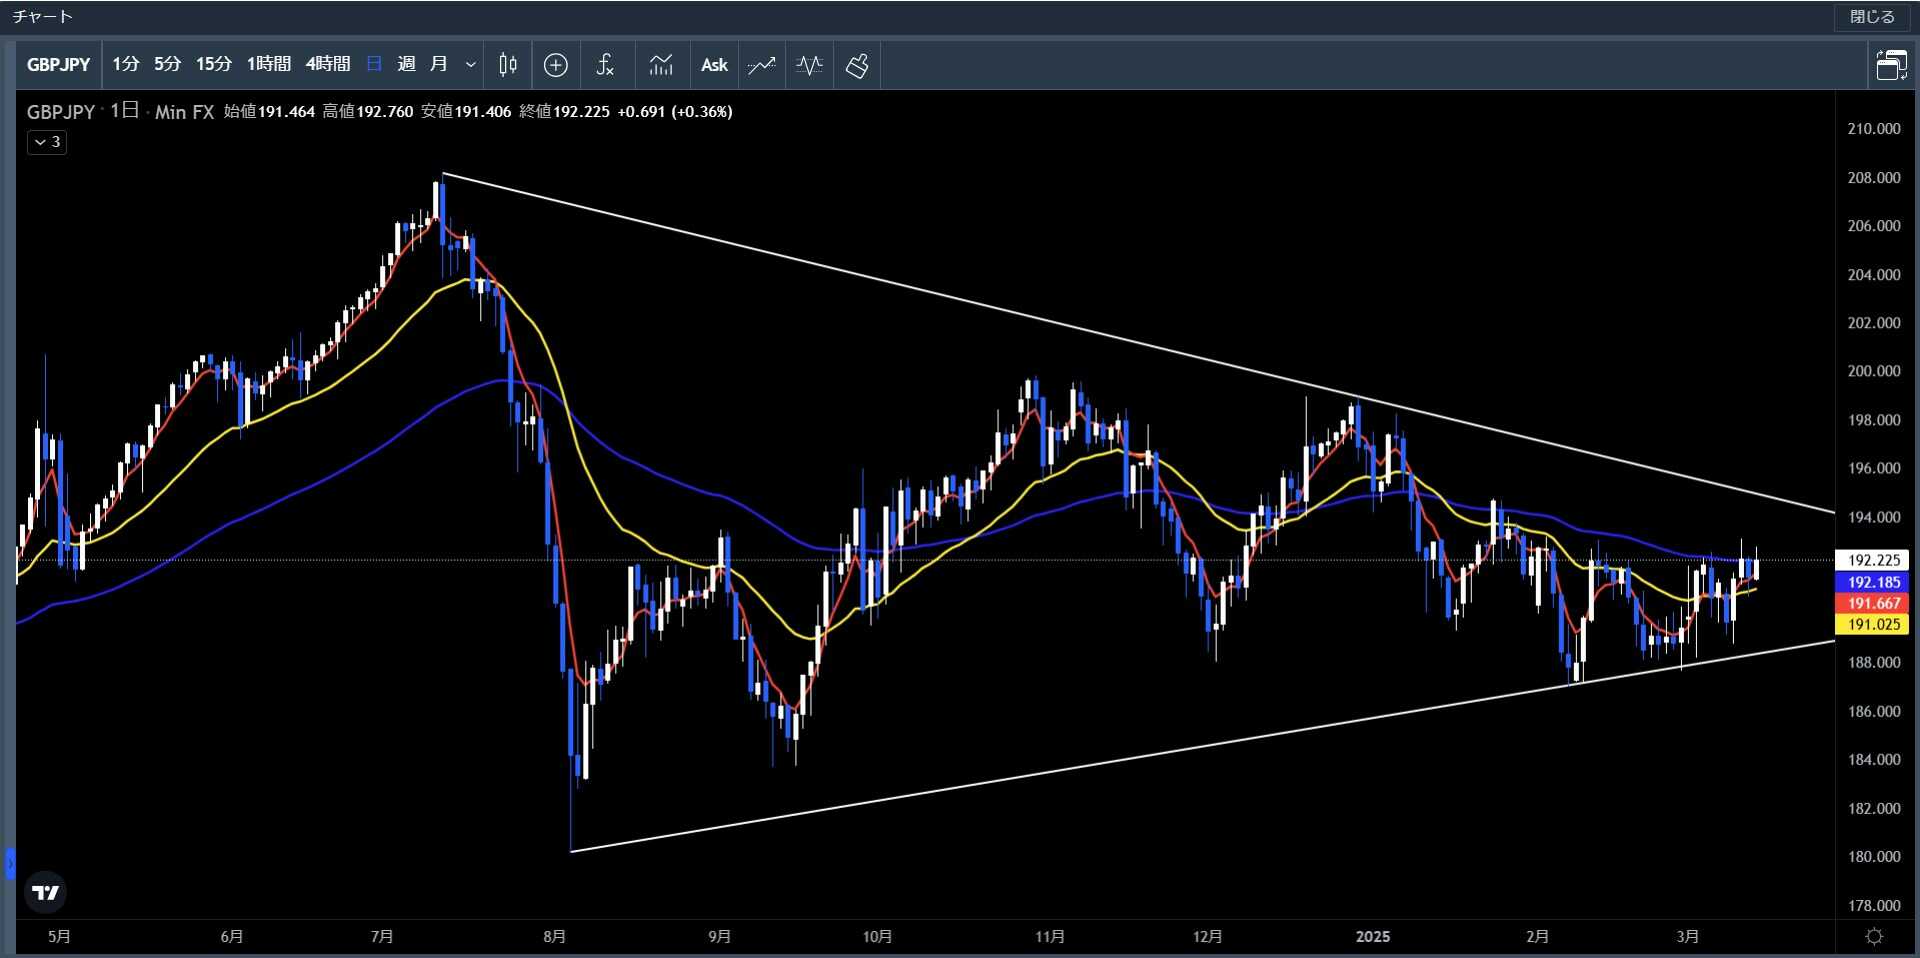Click the yellow moving average label 191.025
This screenshot has width=1920, height=958.
[1873, 624]
